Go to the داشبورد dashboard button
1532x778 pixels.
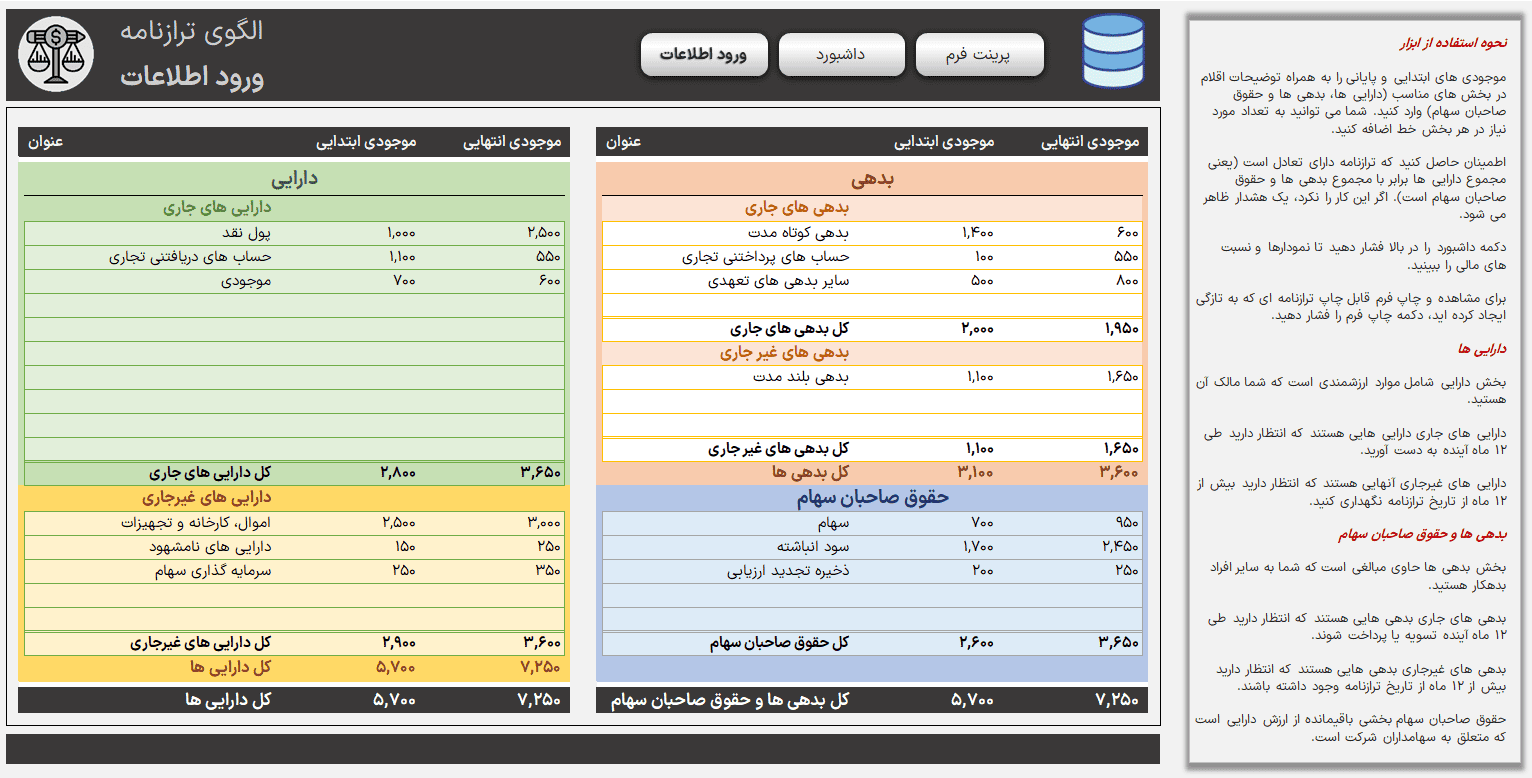(841, 55)
